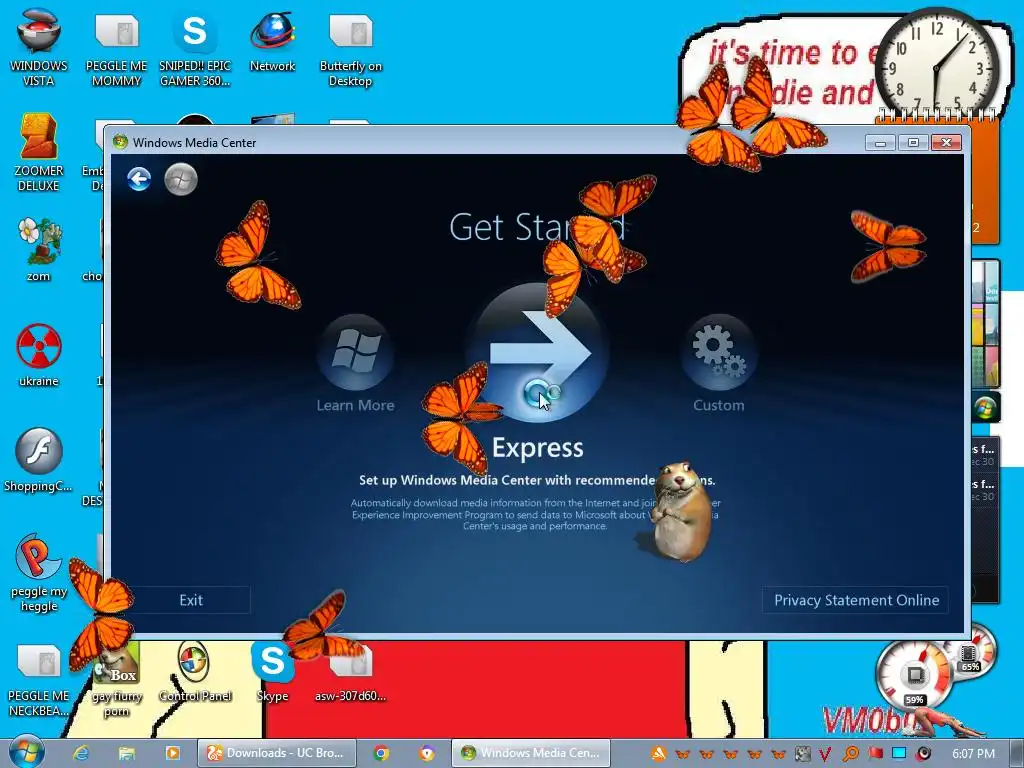Open the asw-307d60... desktop file
This screenshot has width=1024, height=768.
pos(351,673)
